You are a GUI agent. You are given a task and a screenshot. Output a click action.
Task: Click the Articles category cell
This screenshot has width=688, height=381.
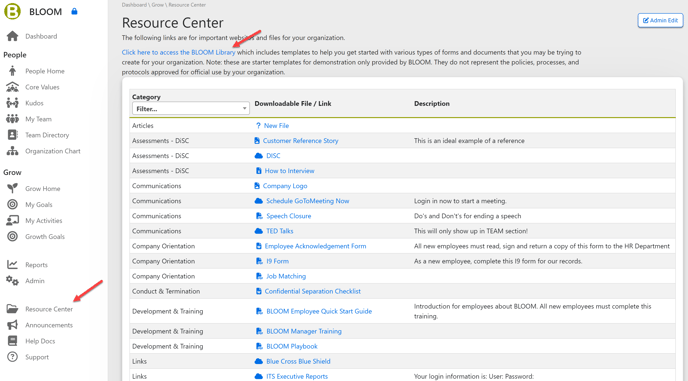pyautogui.click(x=143, y=126)
